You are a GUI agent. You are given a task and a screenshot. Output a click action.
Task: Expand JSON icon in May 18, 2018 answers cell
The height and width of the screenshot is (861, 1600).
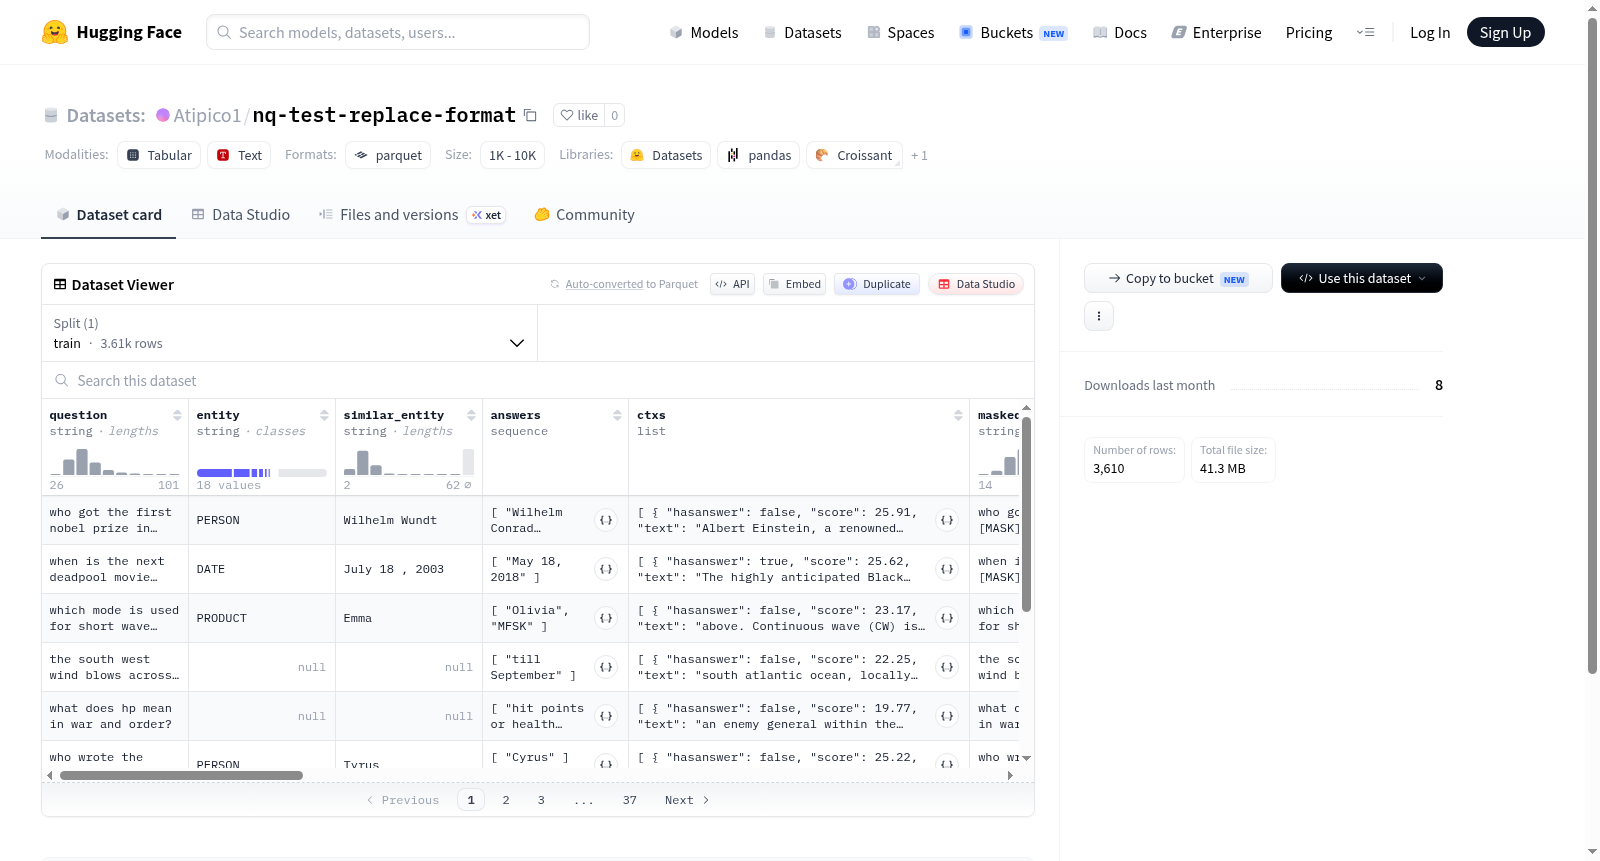pyautogui.click(x=606, y=569)
